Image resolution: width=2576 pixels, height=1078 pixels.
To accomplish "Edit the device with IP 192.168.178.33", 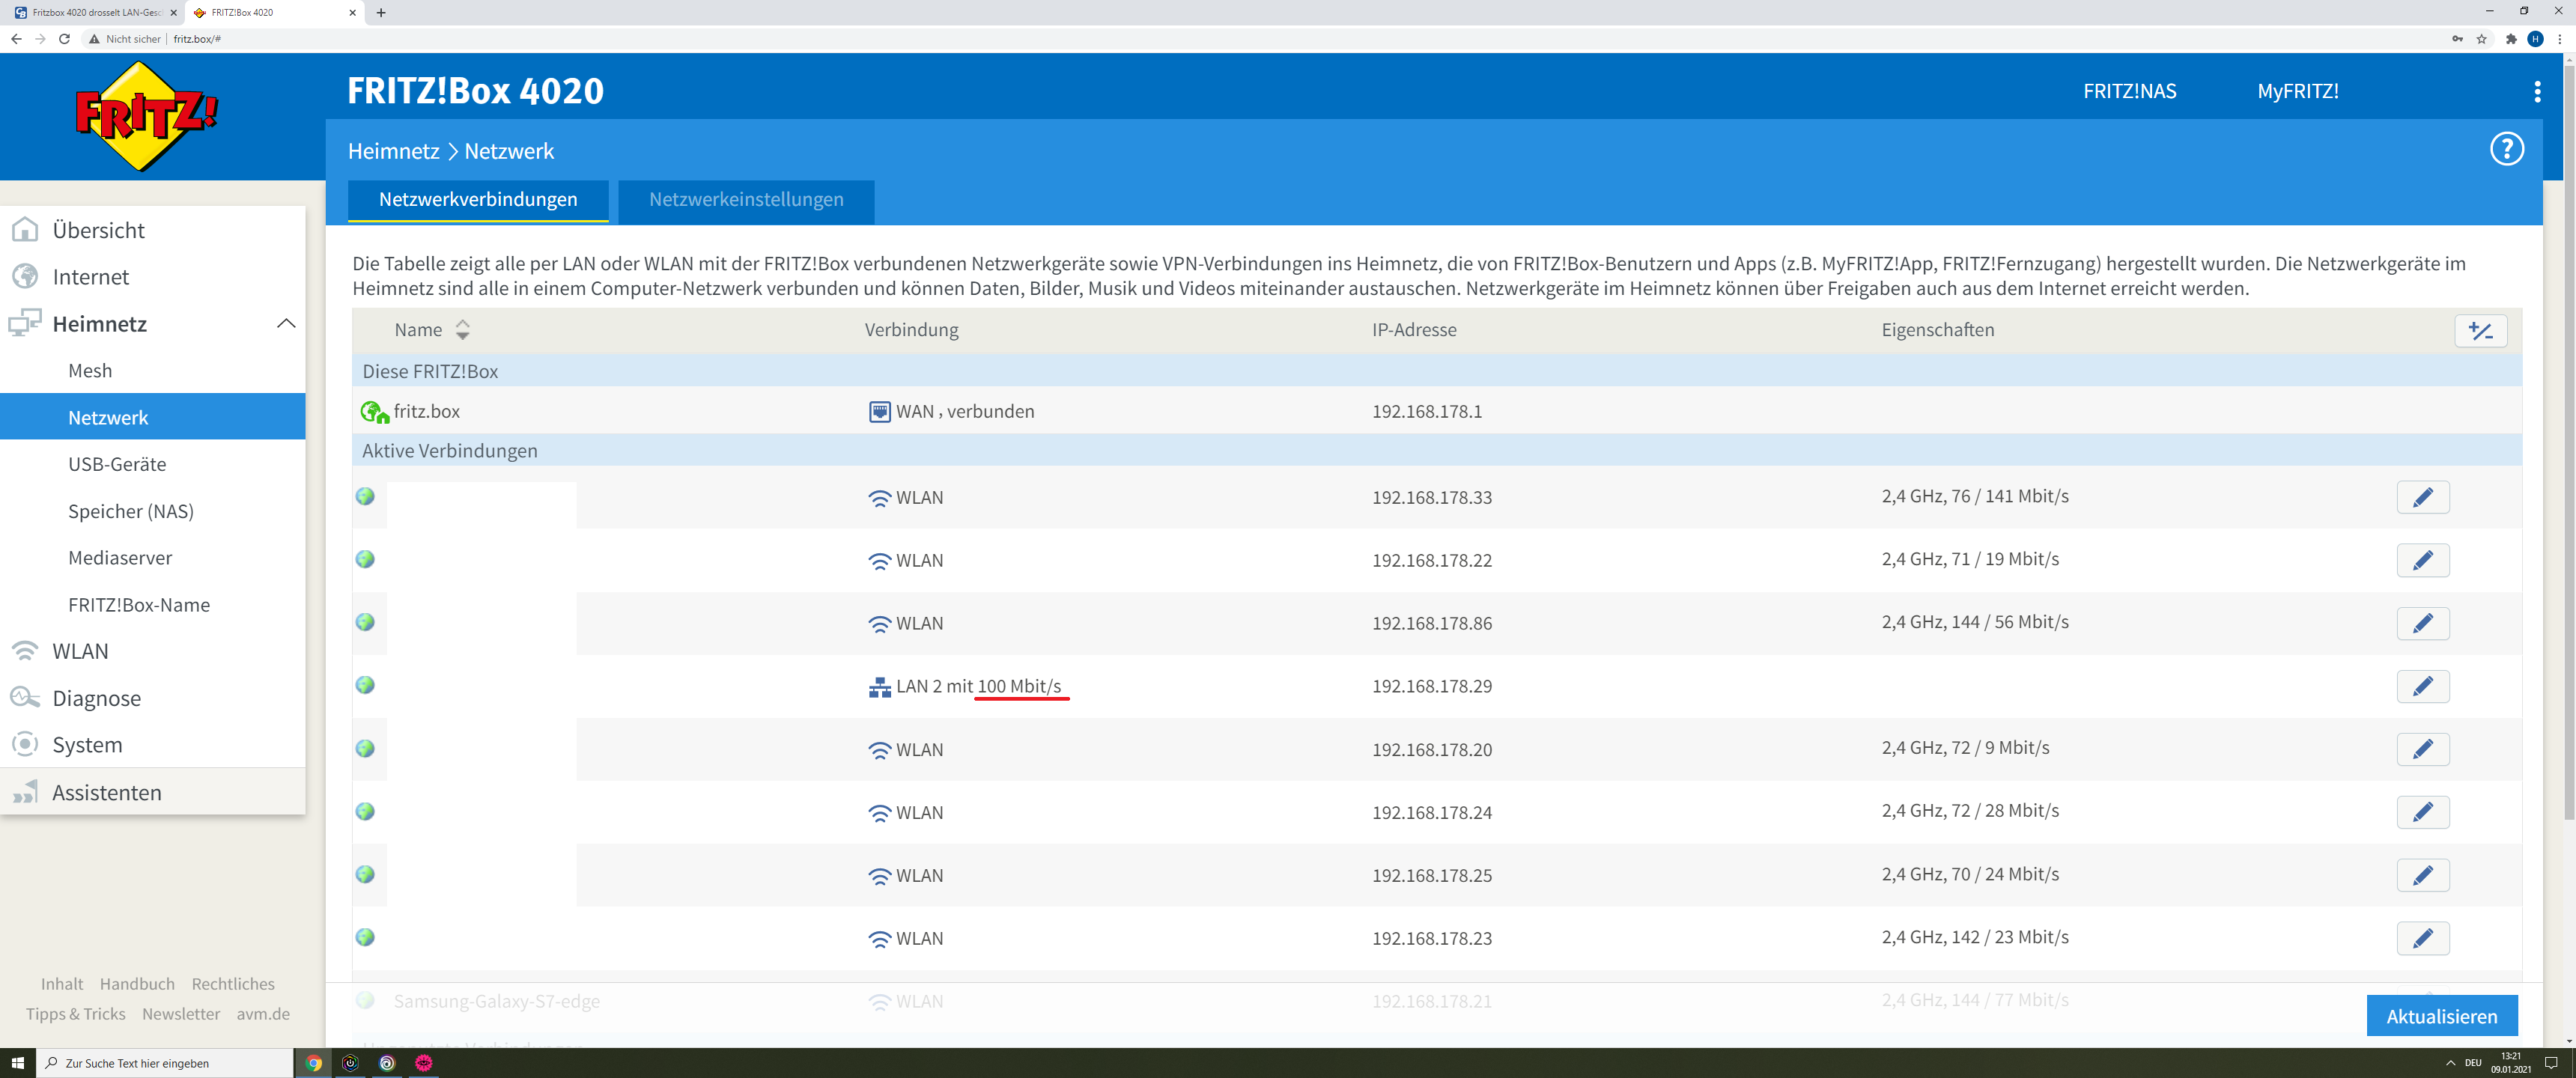I will [x=2422, y=497].
